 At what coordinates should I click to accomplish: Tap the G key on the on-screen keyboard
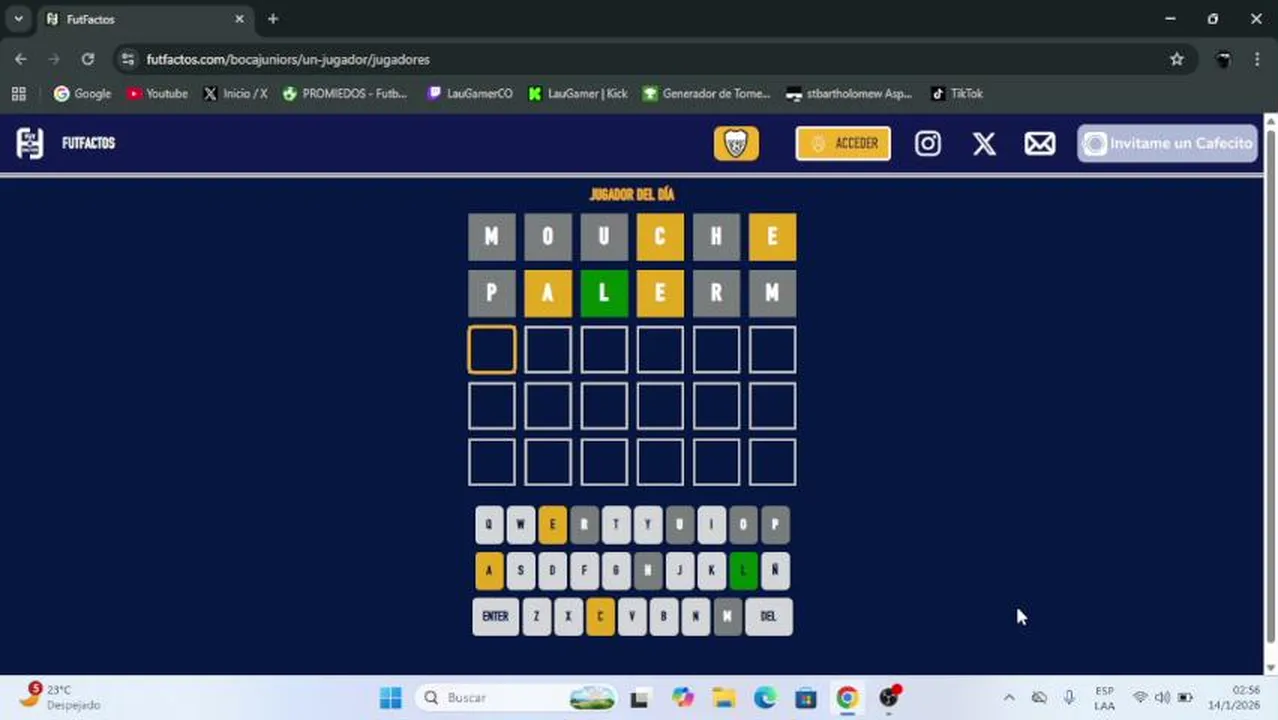pos(616,571)
